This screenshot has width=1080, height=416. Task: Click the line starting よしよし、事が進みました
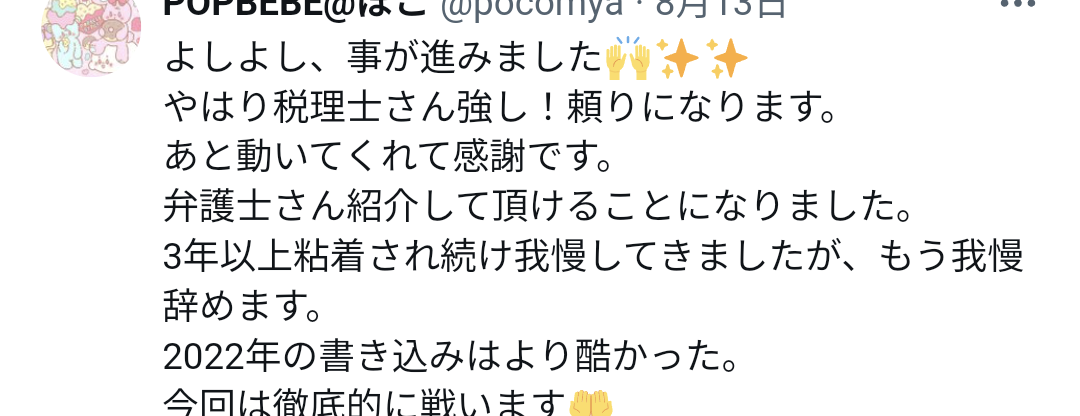[456, 59]
